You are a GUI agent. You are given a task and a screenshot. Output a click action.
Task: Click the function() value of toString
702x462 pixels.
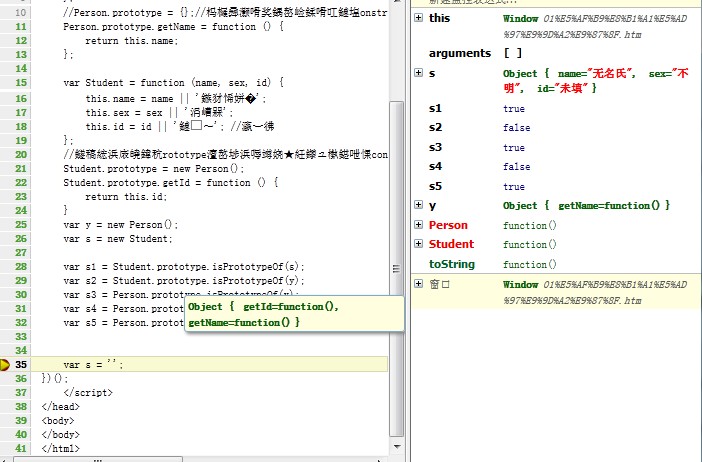tap(530, 265)
